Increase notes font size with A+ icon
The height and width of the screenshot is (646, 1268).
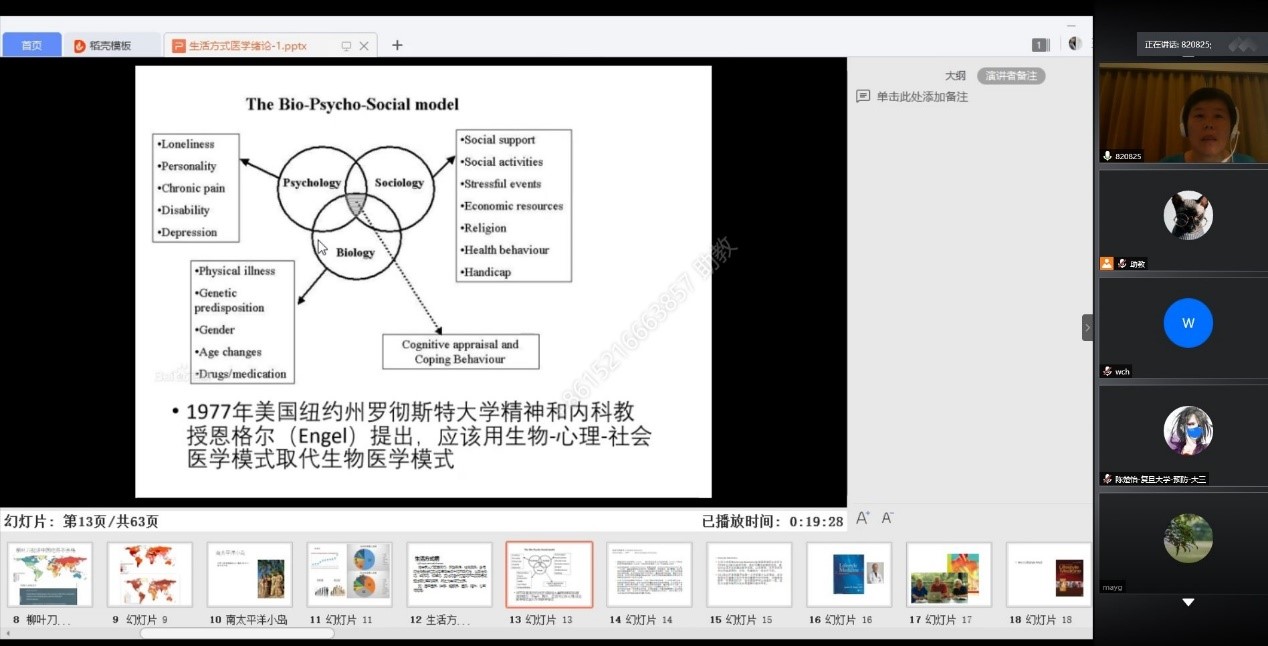tap(864, 519)
